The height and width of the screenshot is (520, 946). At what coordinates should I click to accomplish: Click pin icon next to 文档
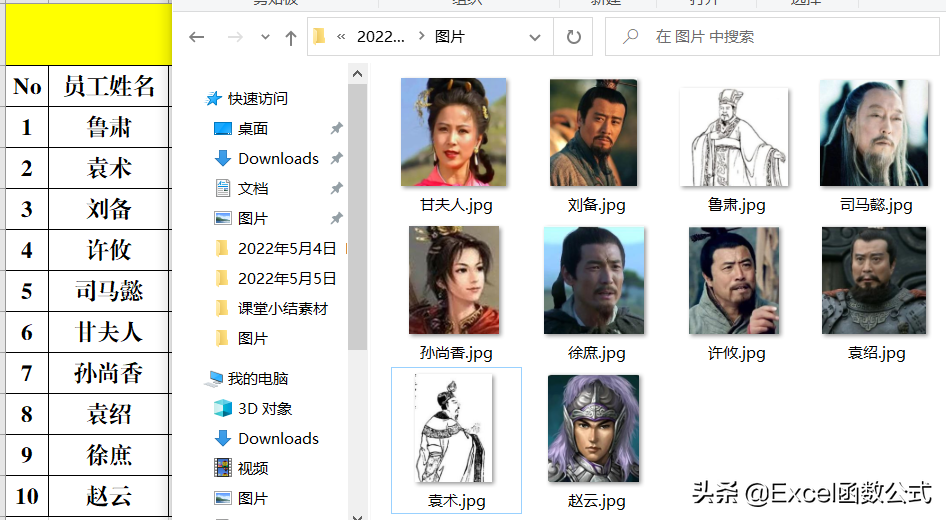click(x=337, y=188)
